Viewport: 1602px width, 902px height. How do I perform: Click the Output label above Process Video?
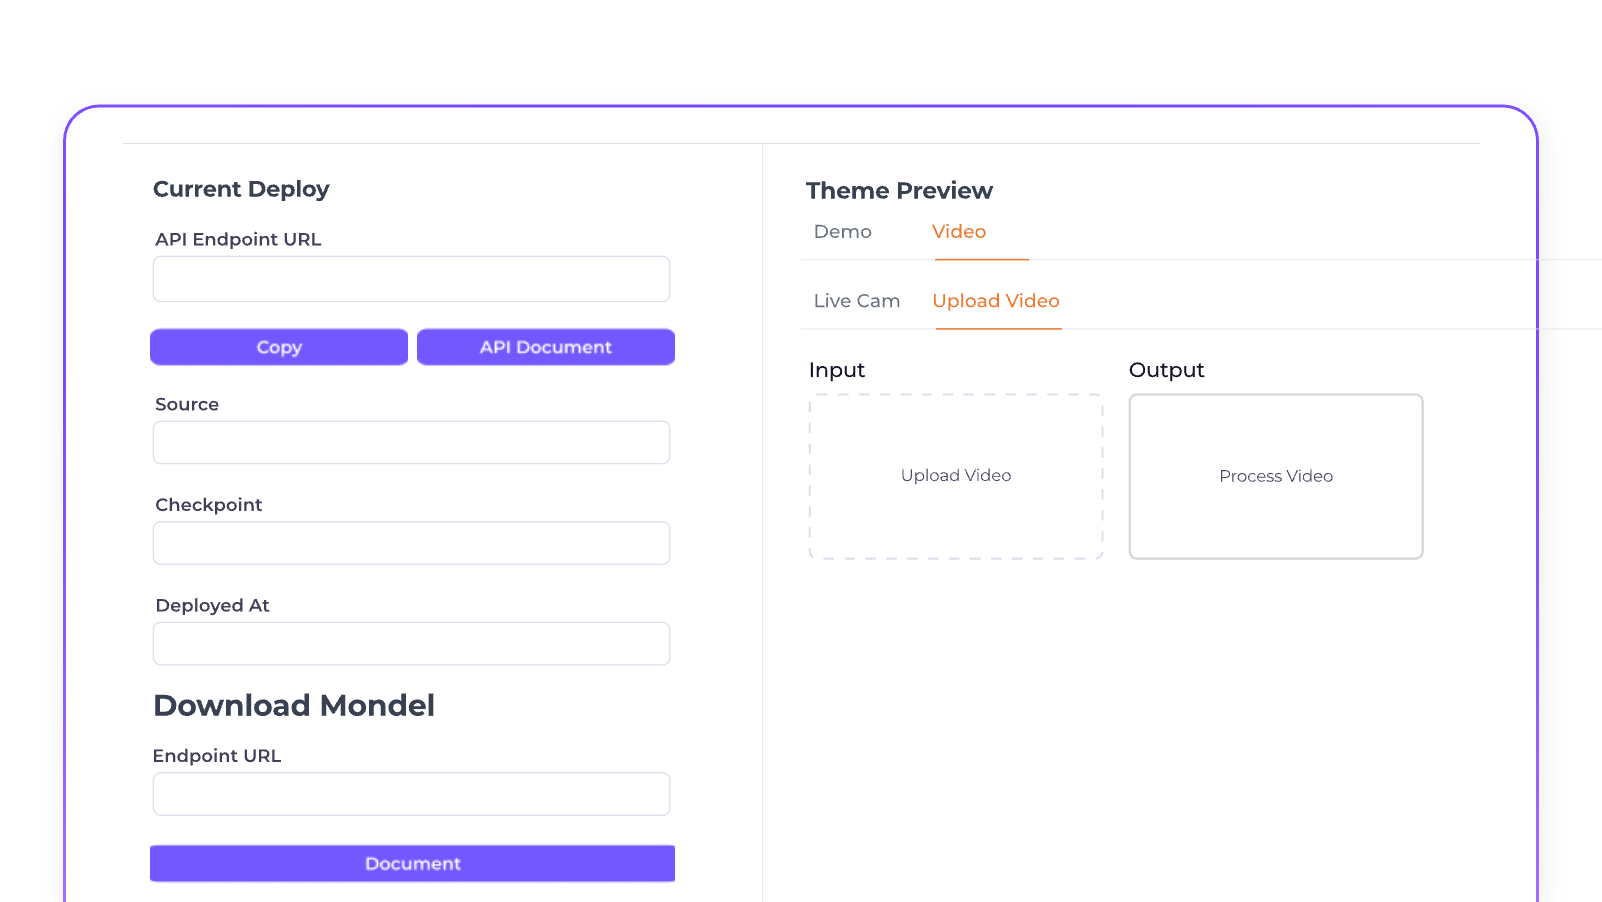click(x=1167, y=370)
